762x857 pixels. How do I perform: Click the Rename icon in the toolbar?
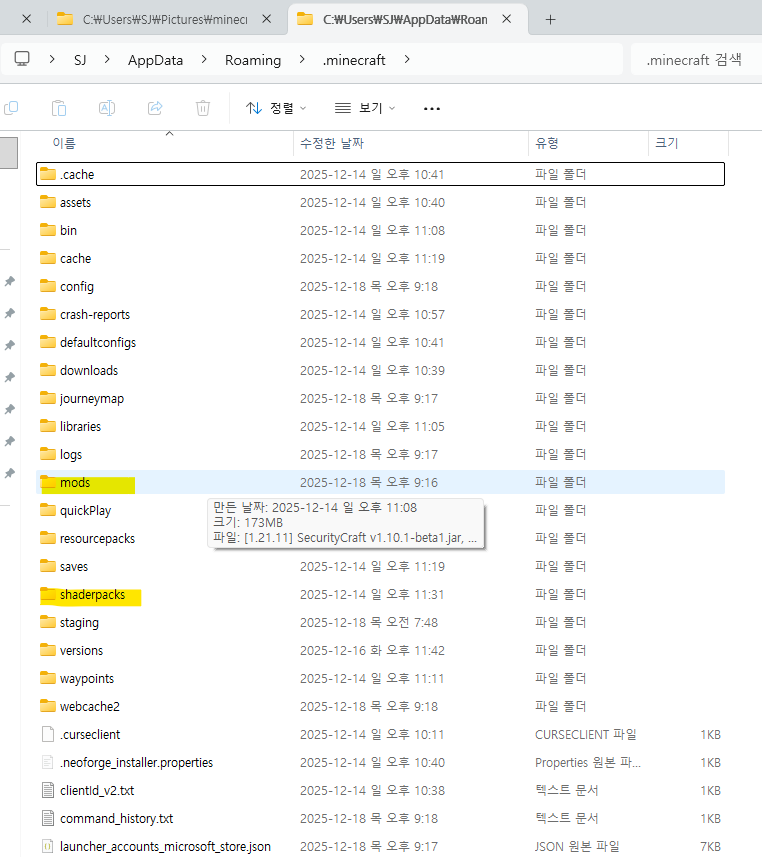coord(107,108)
